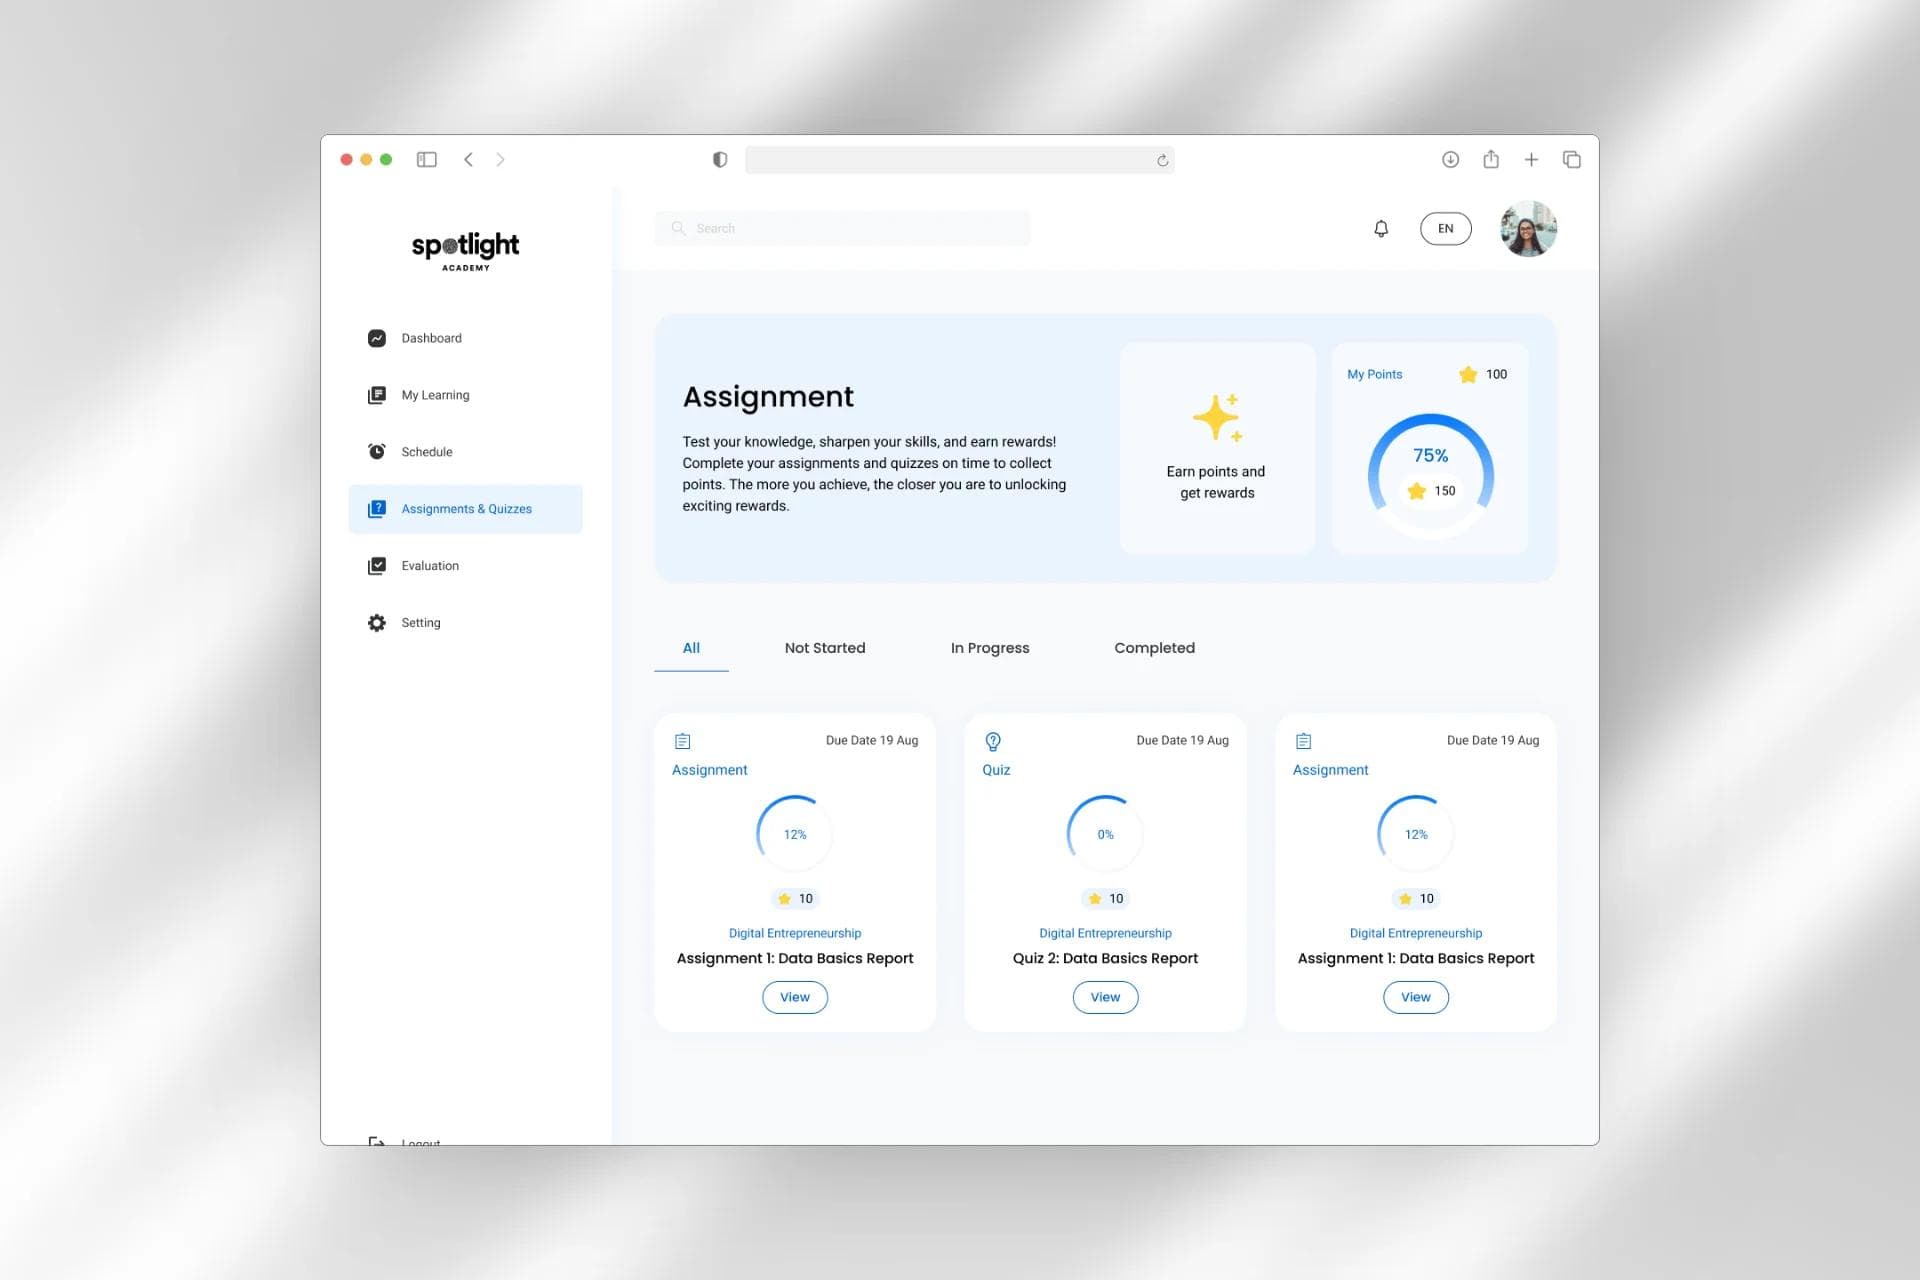
Task: Click the Assignment page heading
Action: (x=768, y=397)
